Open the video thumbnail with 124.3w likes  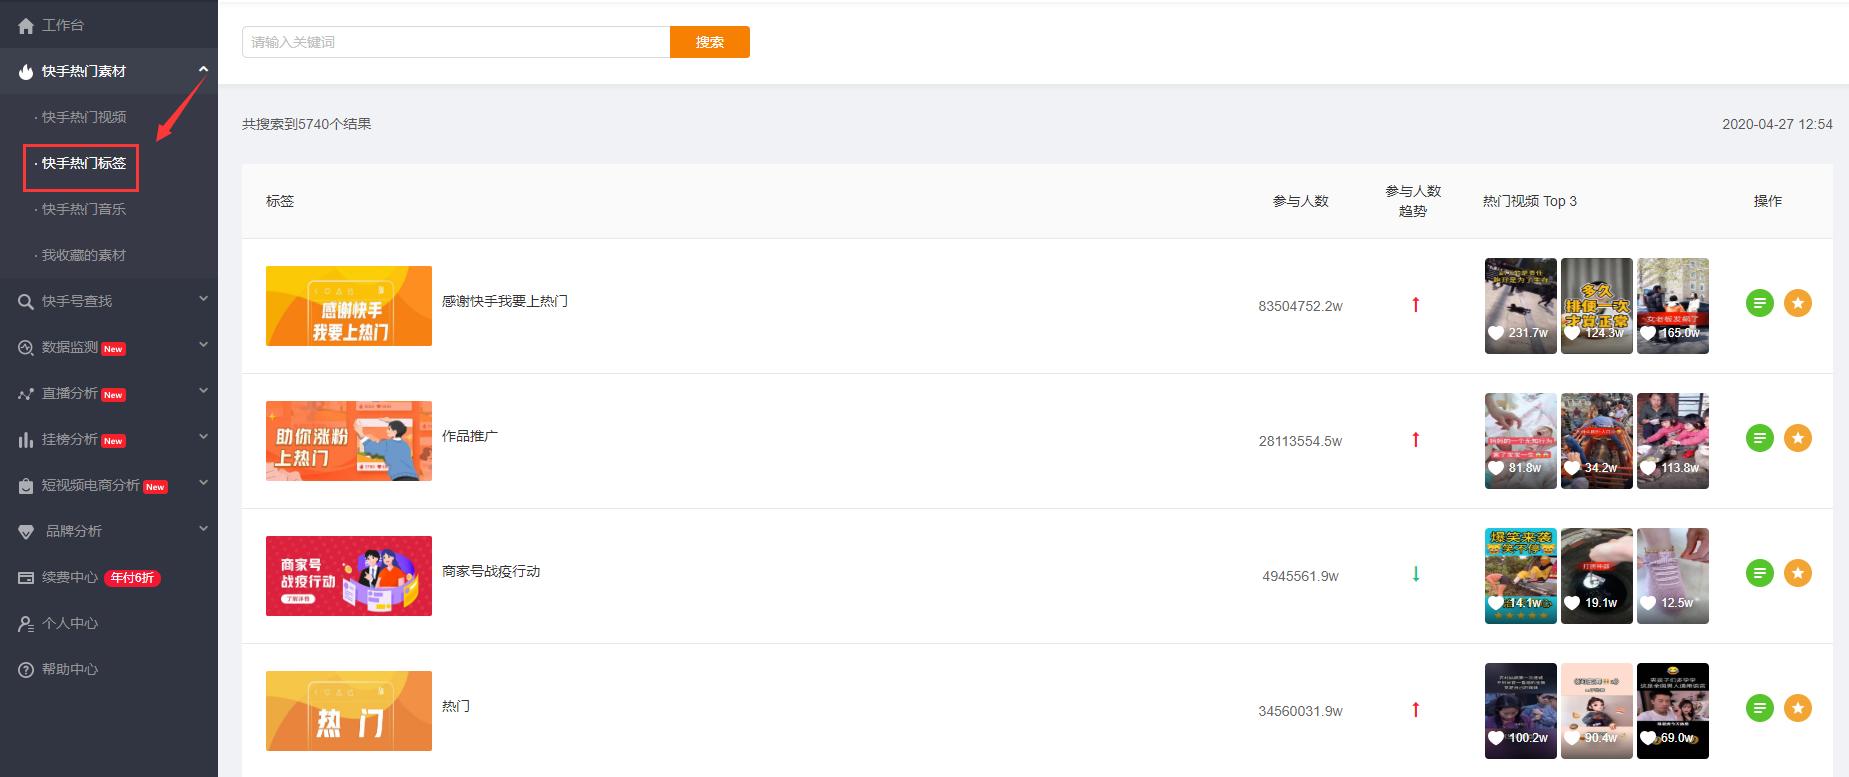coord(1597,306)
